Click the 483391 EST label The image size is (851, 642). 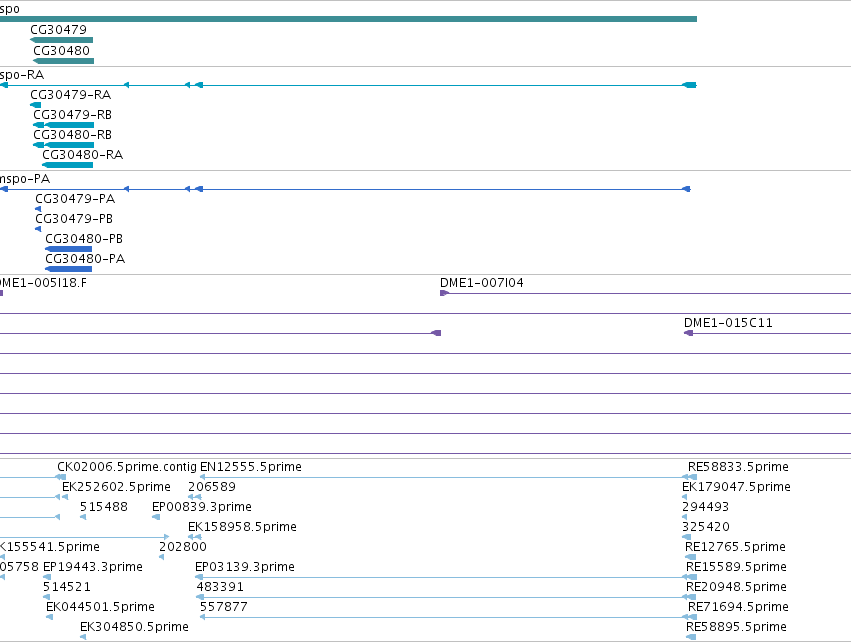coord(220,587)
